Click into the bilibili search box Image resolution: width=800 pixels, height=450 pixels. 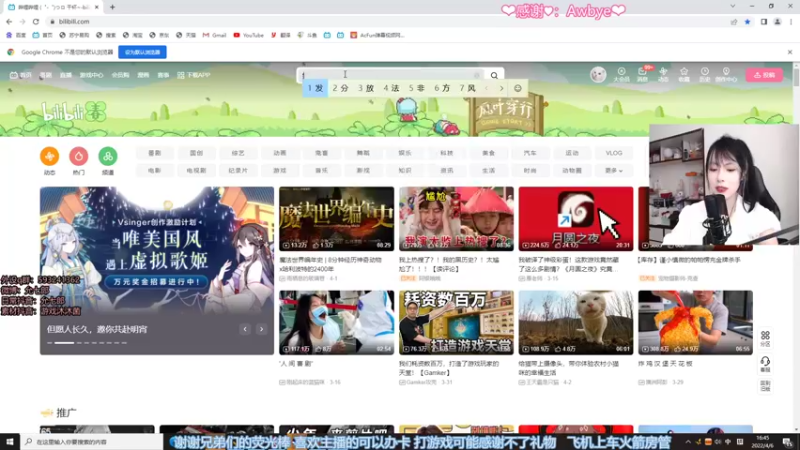click(x=390, y=75)
